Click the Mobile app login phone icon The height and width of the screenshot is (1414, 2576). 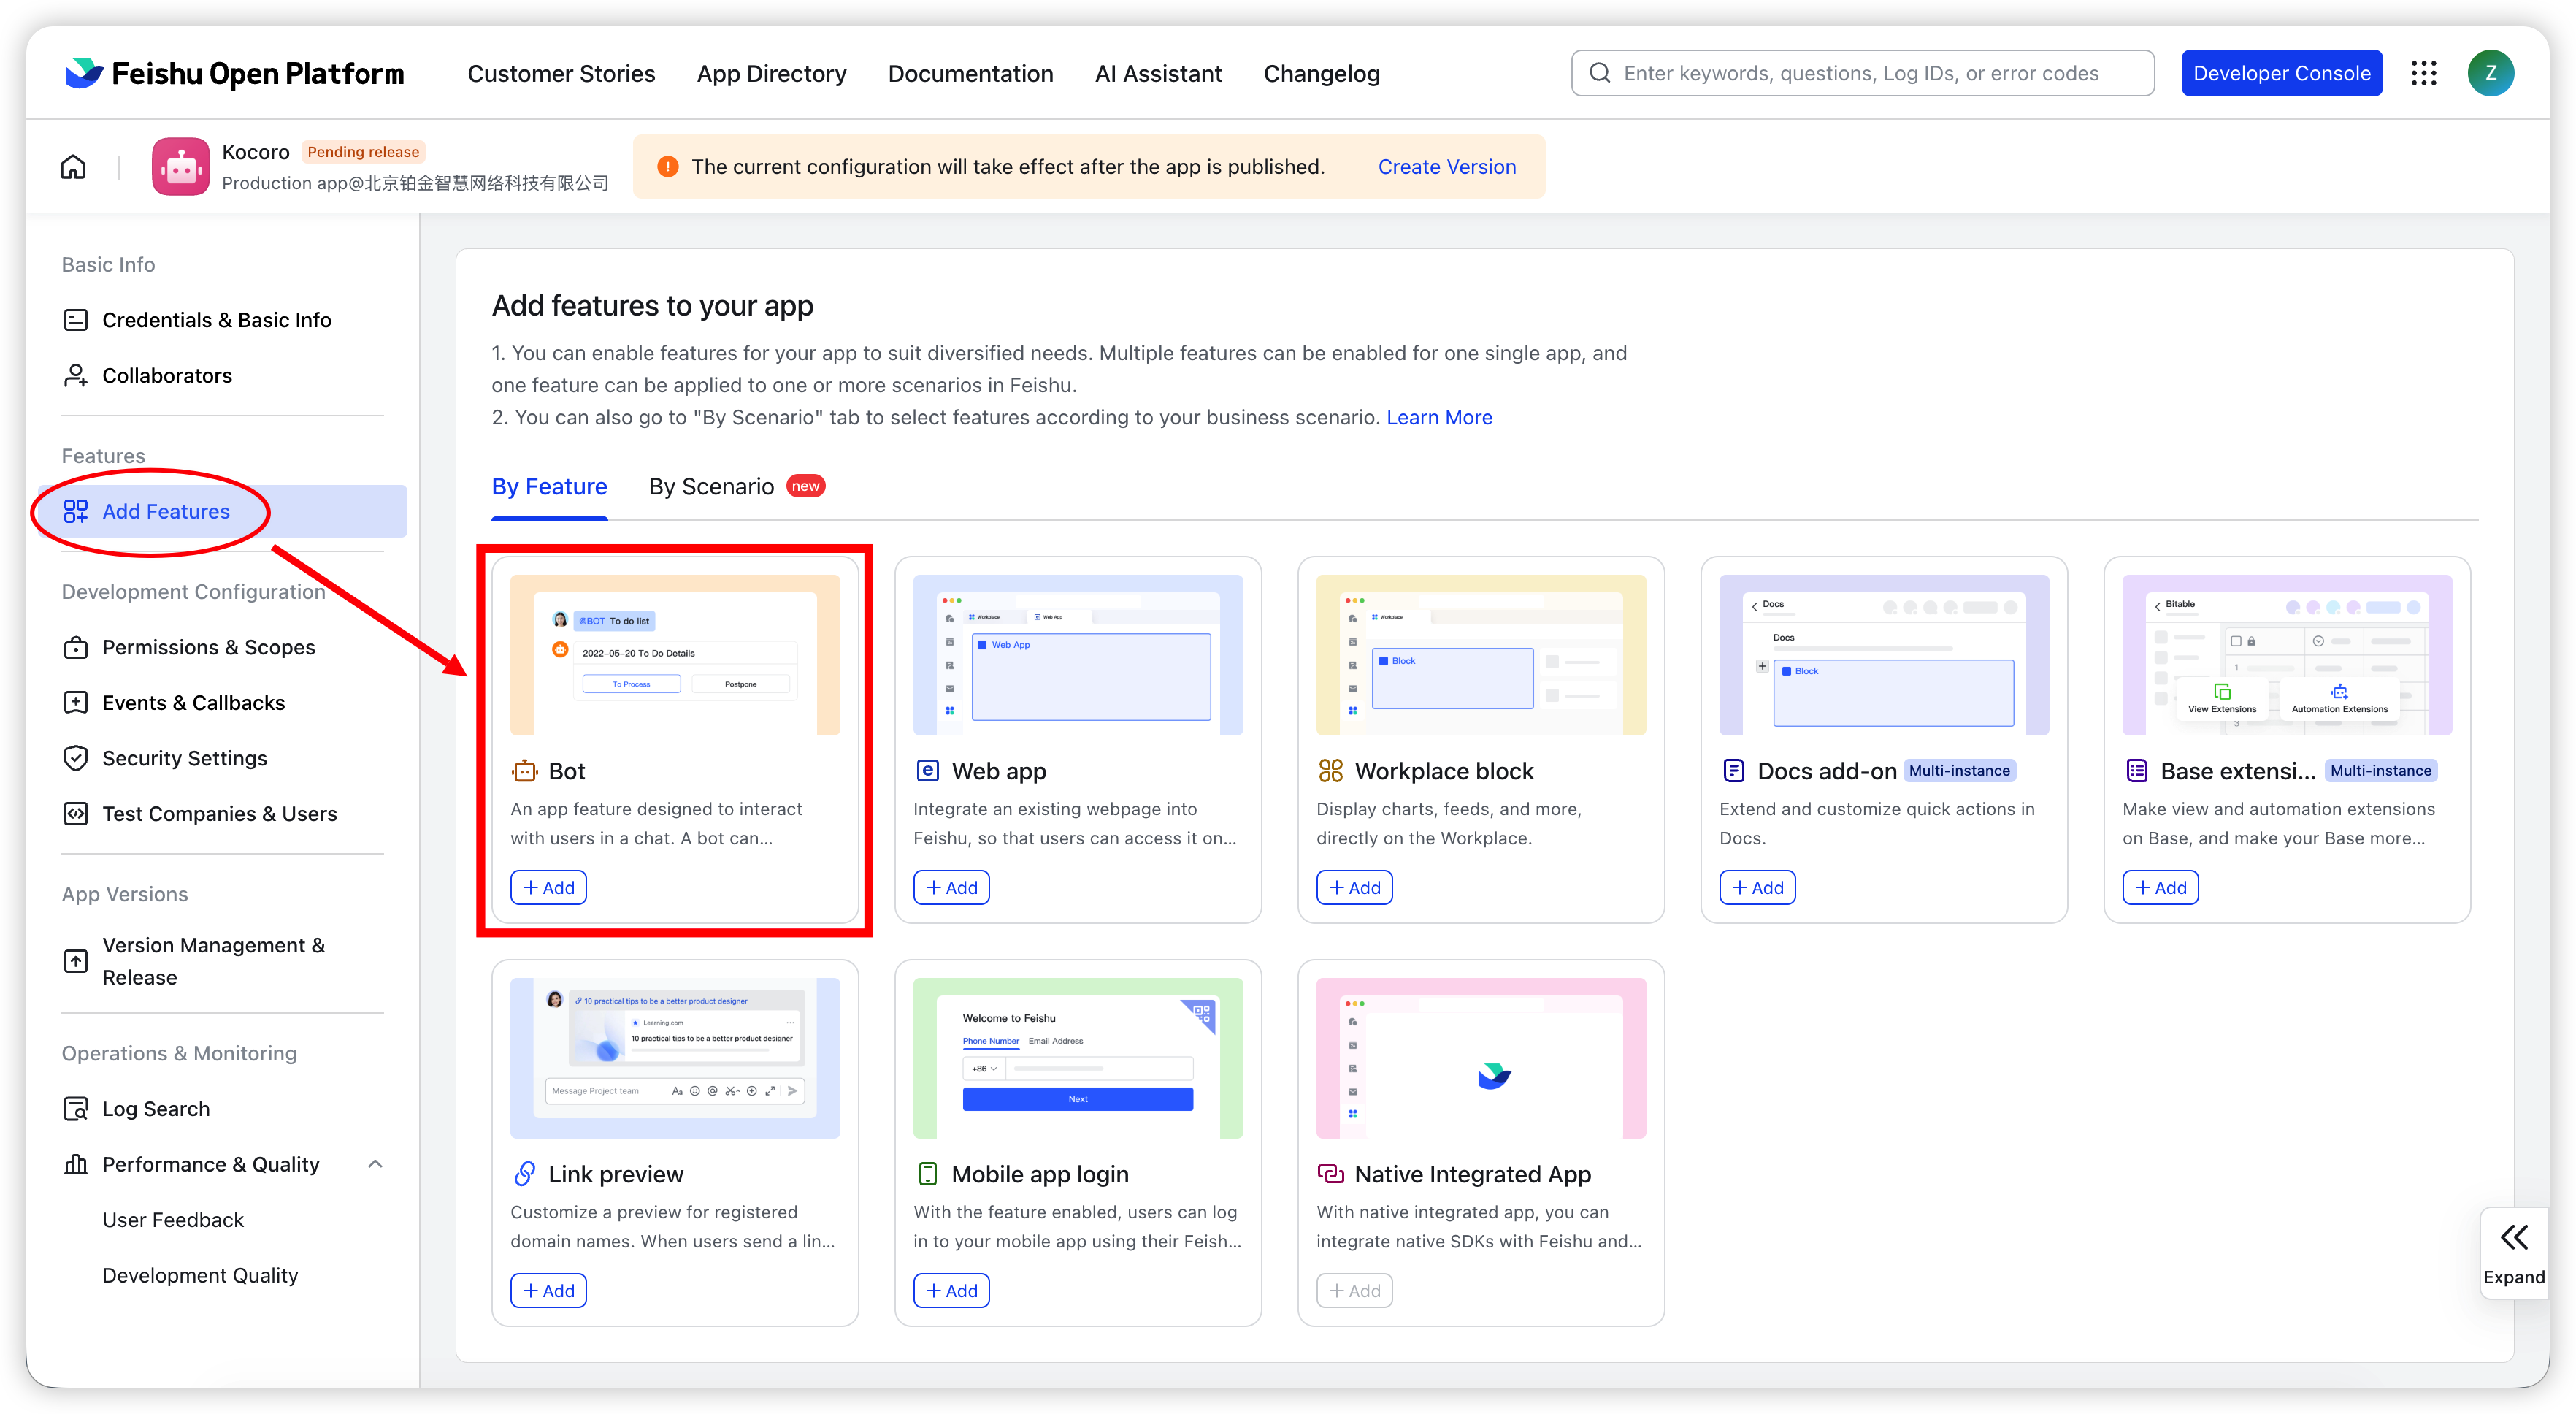tap(928, 1174)
